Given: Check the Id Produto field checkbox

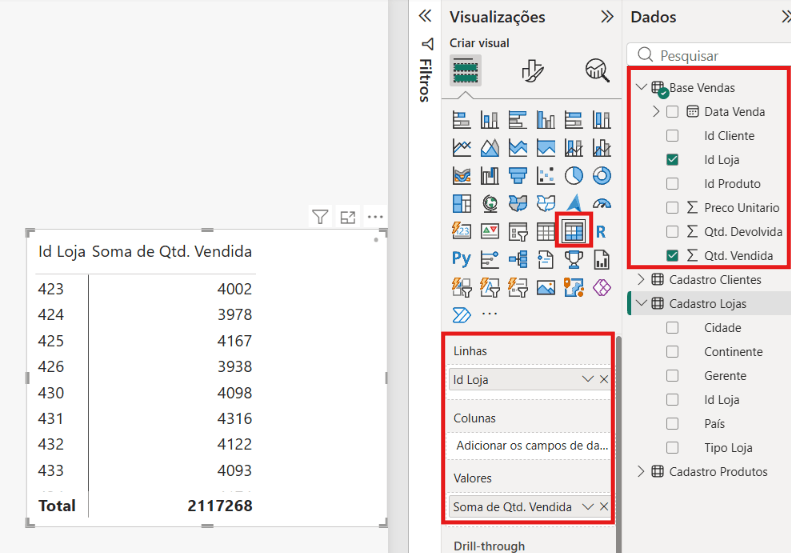Looking at the screenshot, I should pos(672,183).
